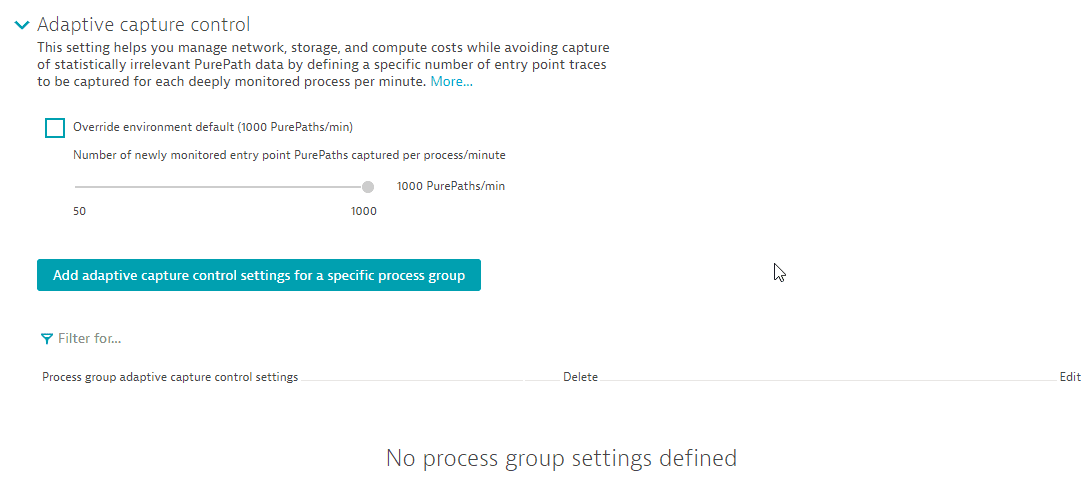Screen dimensions: 1092x484
Task: Open the More... link in the description
Action: tap(451, 82)
